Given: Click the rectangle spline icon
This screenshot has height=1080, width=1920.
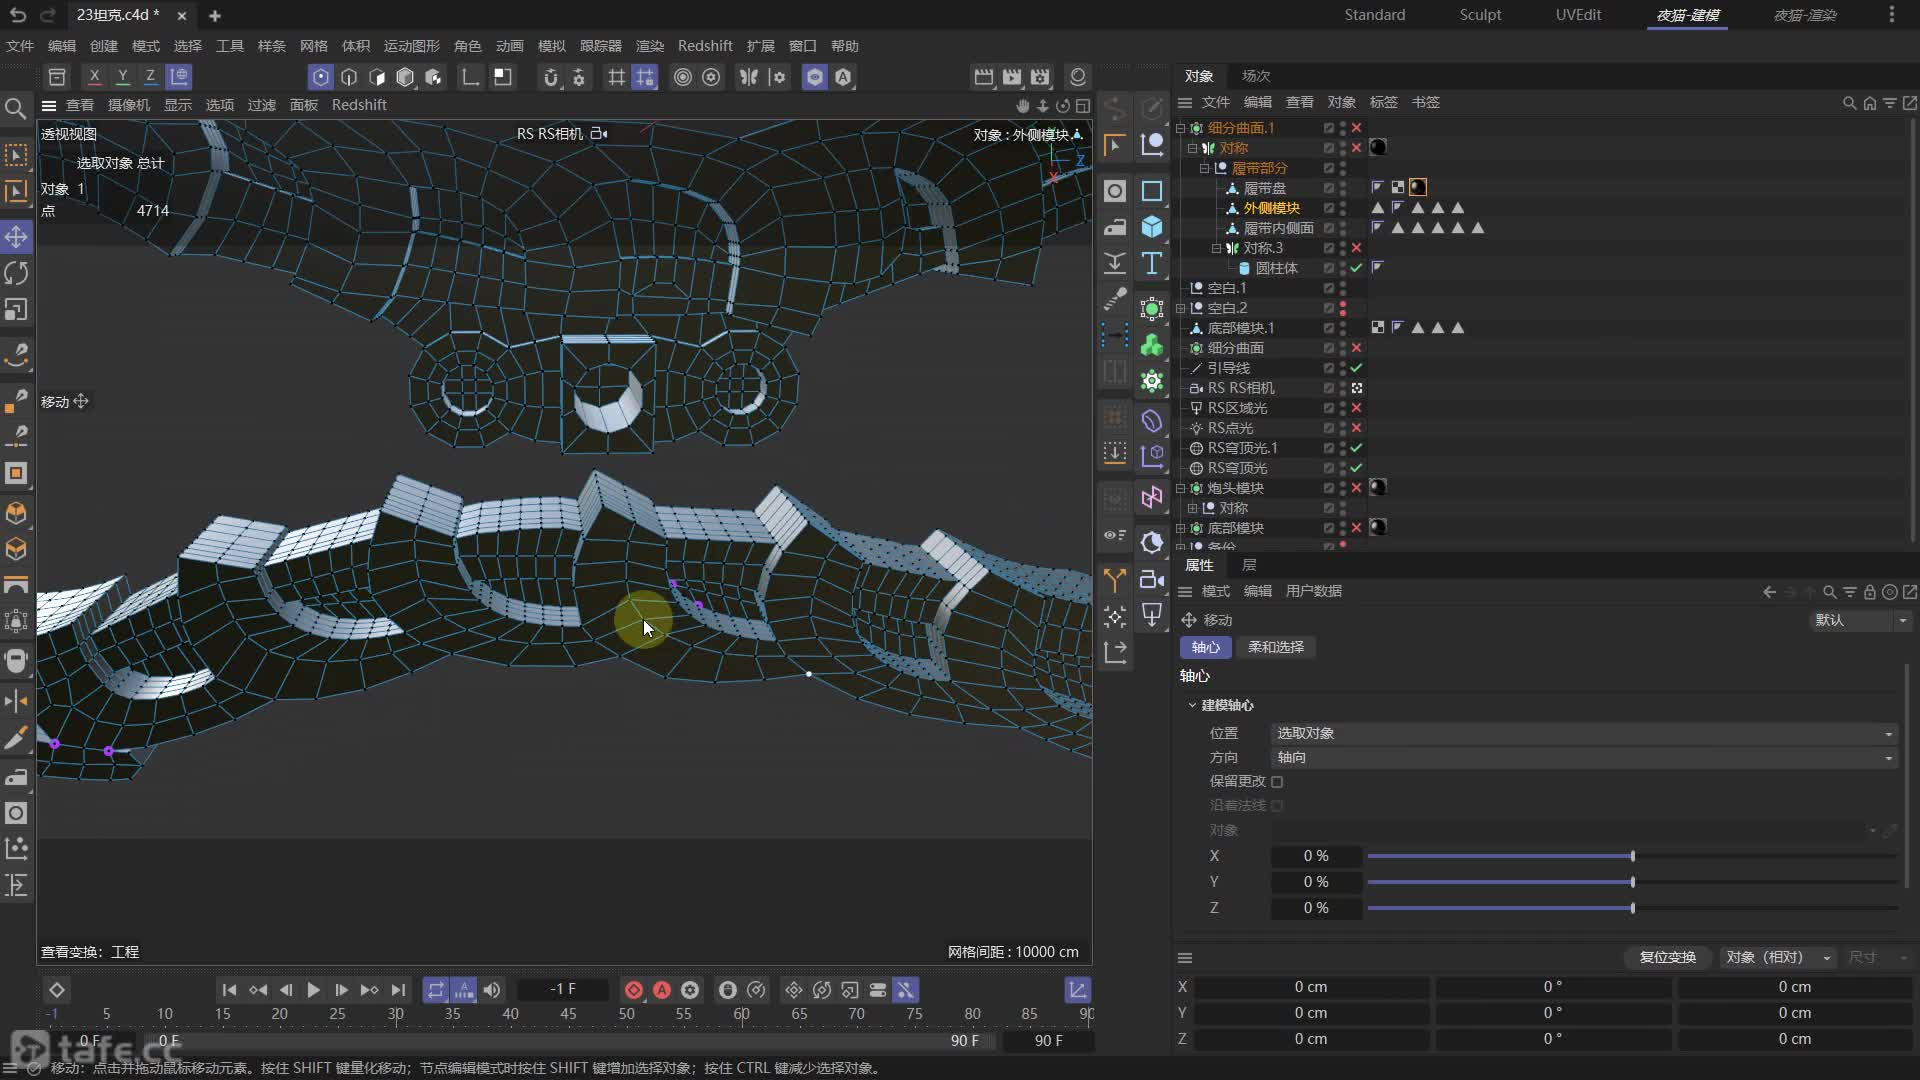Looking at the screenshot, I should [1152, 191].
